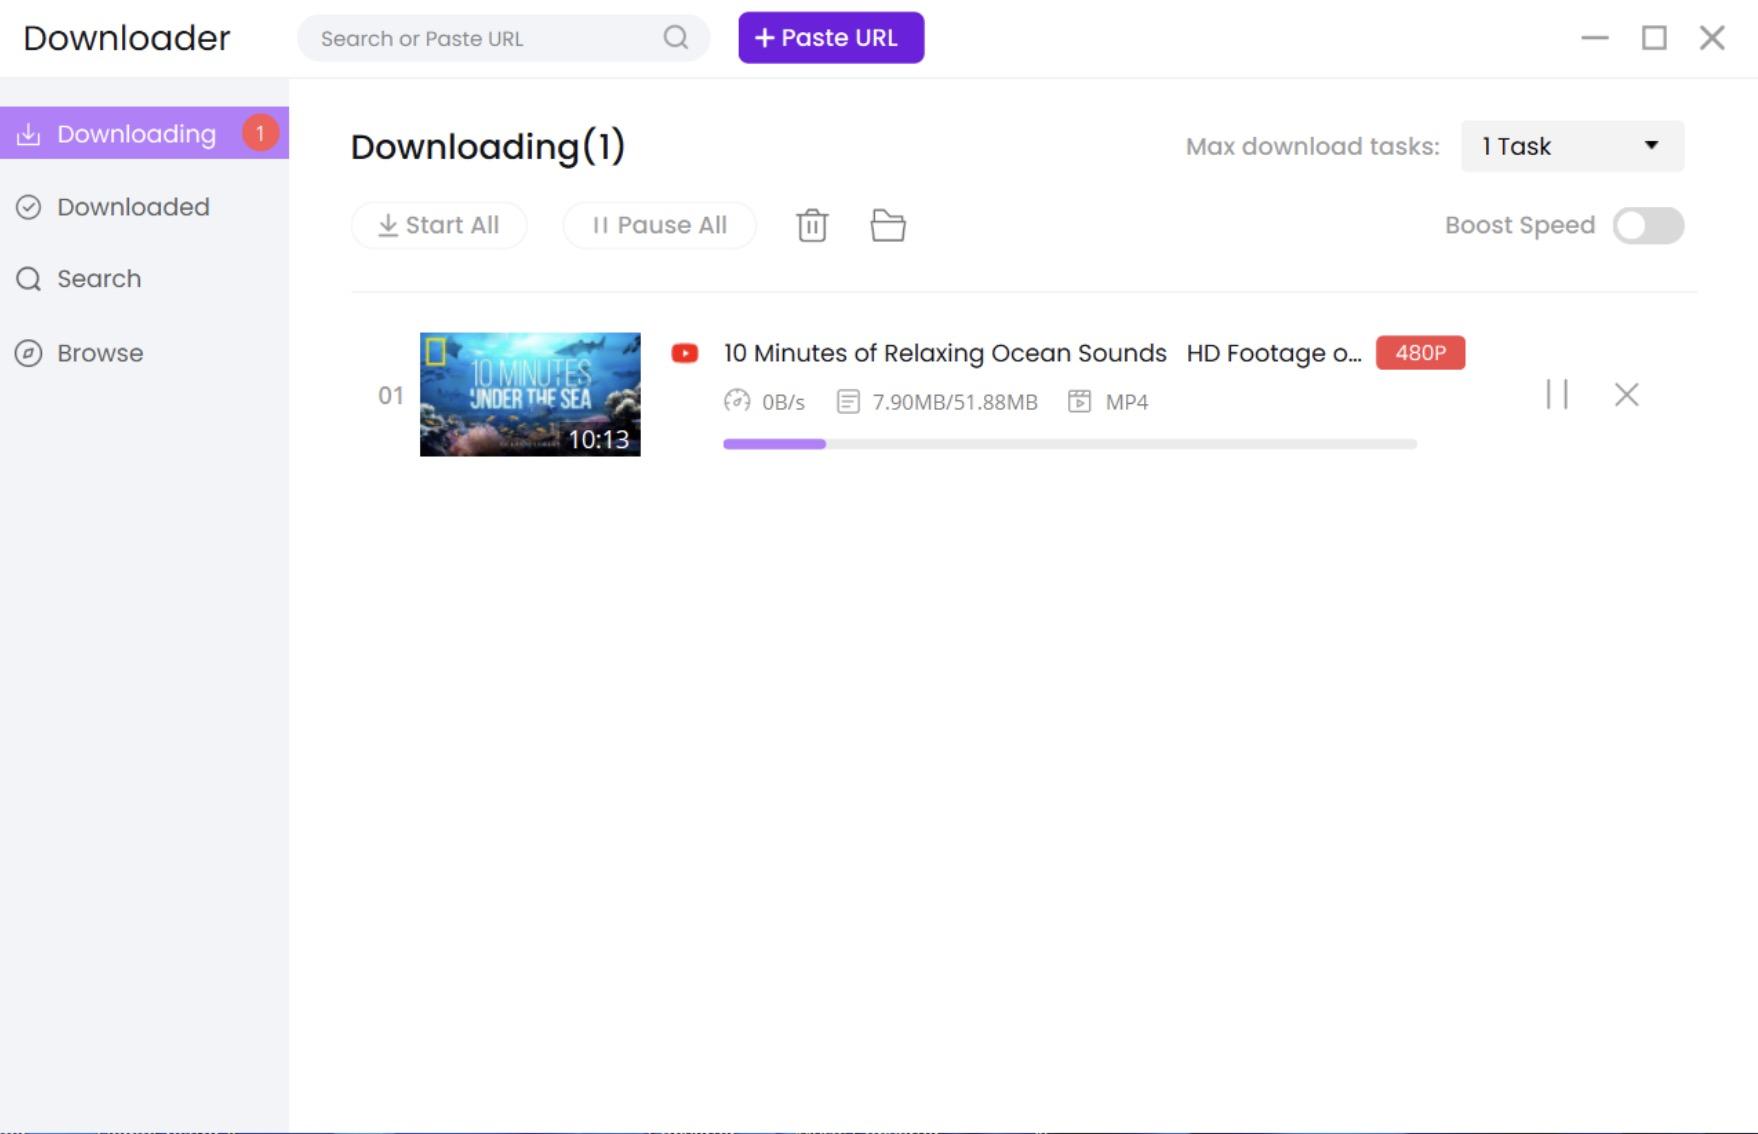
Task: Go to the Browse section
Action: pyautogui.click(x=100, y=353)
